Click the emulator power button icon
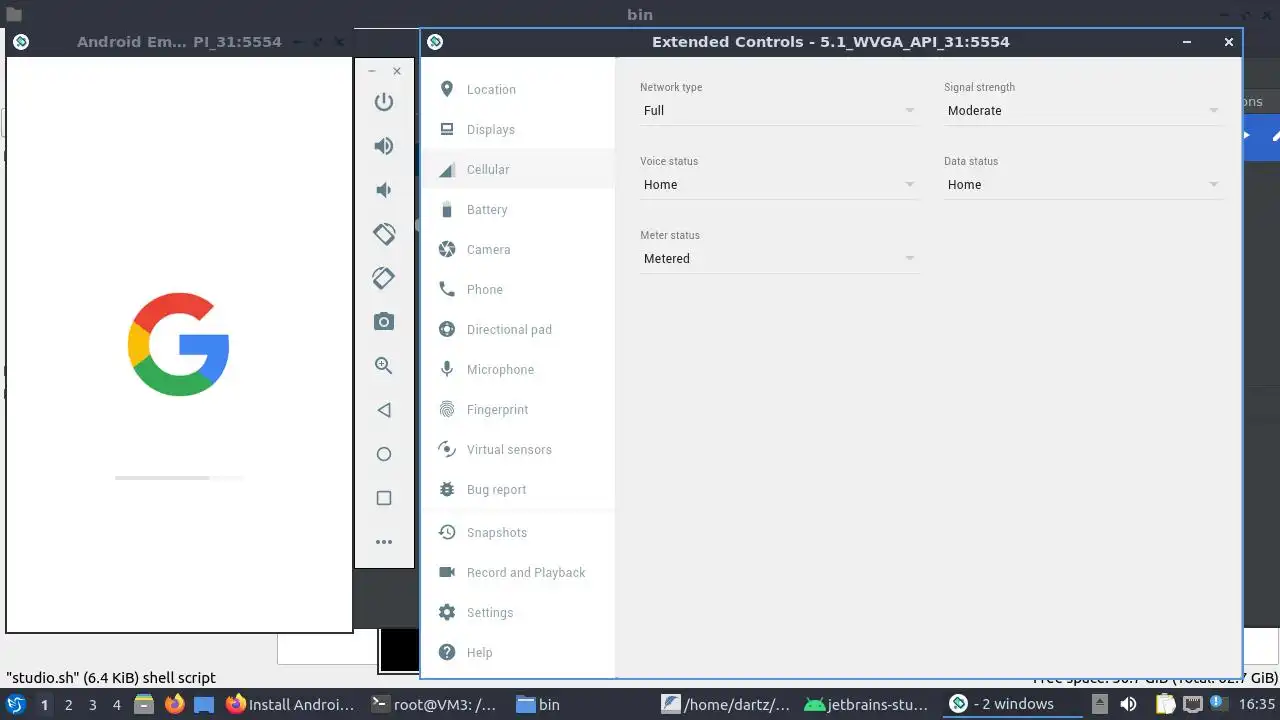The image size is (1280, 720). pos(384,102)
